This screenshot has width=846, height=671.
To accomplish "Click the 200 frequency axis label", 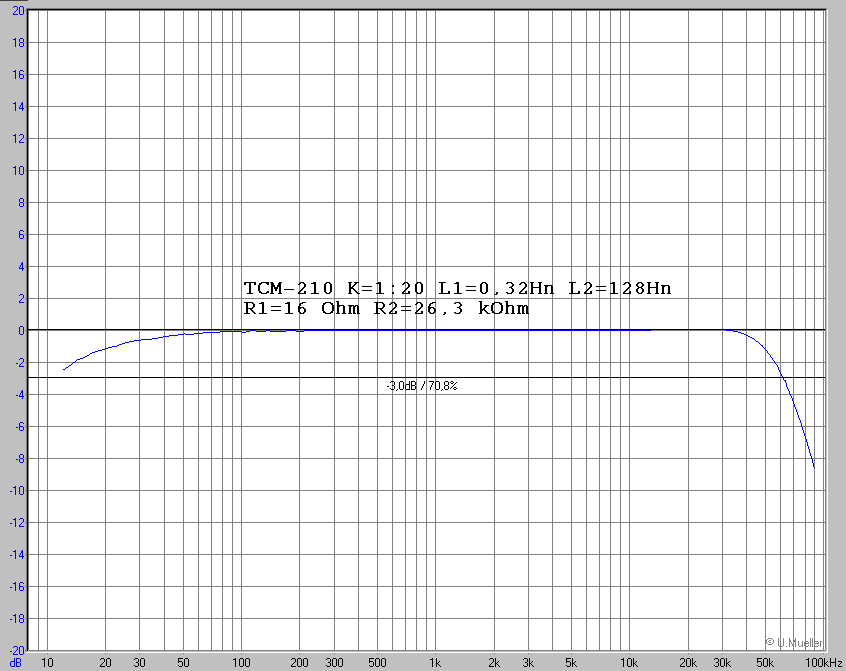I will click(299, 662).
